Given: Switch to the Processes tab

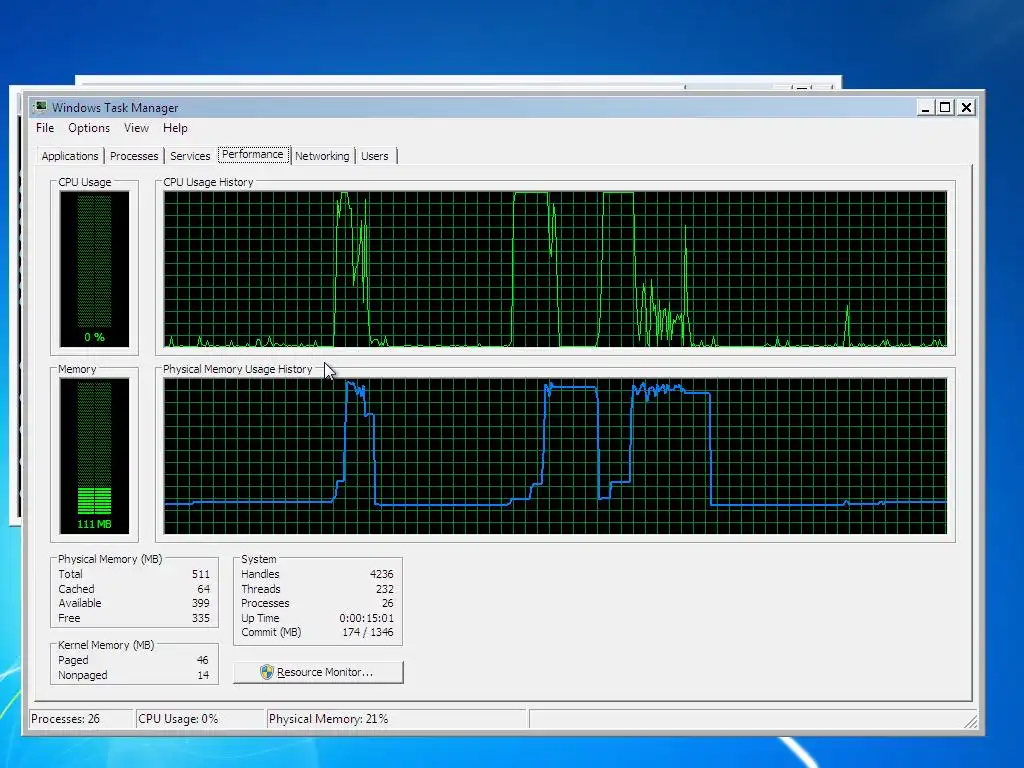Looking at the screenshot, I should click(x=134, y=156).
